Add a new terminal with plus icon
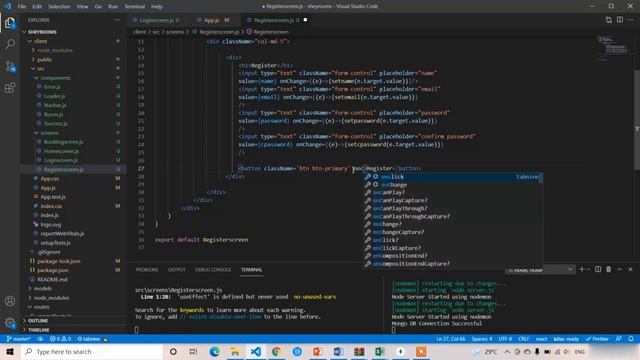 [x=582, y=269]
